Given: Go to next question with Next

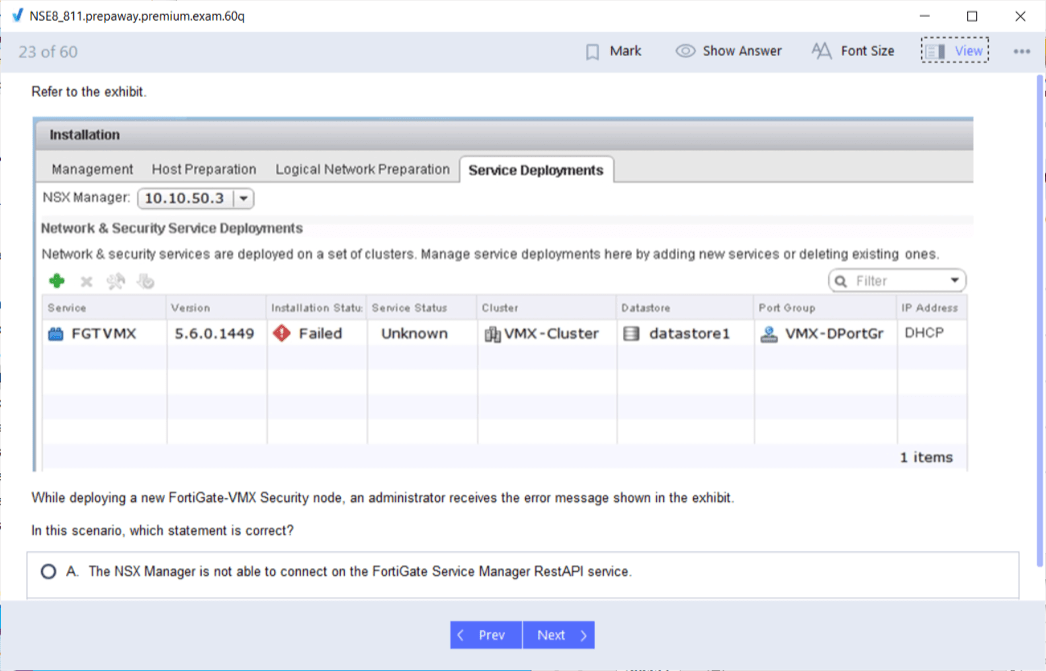Looking at the screenshot, I should pos(559,635).
